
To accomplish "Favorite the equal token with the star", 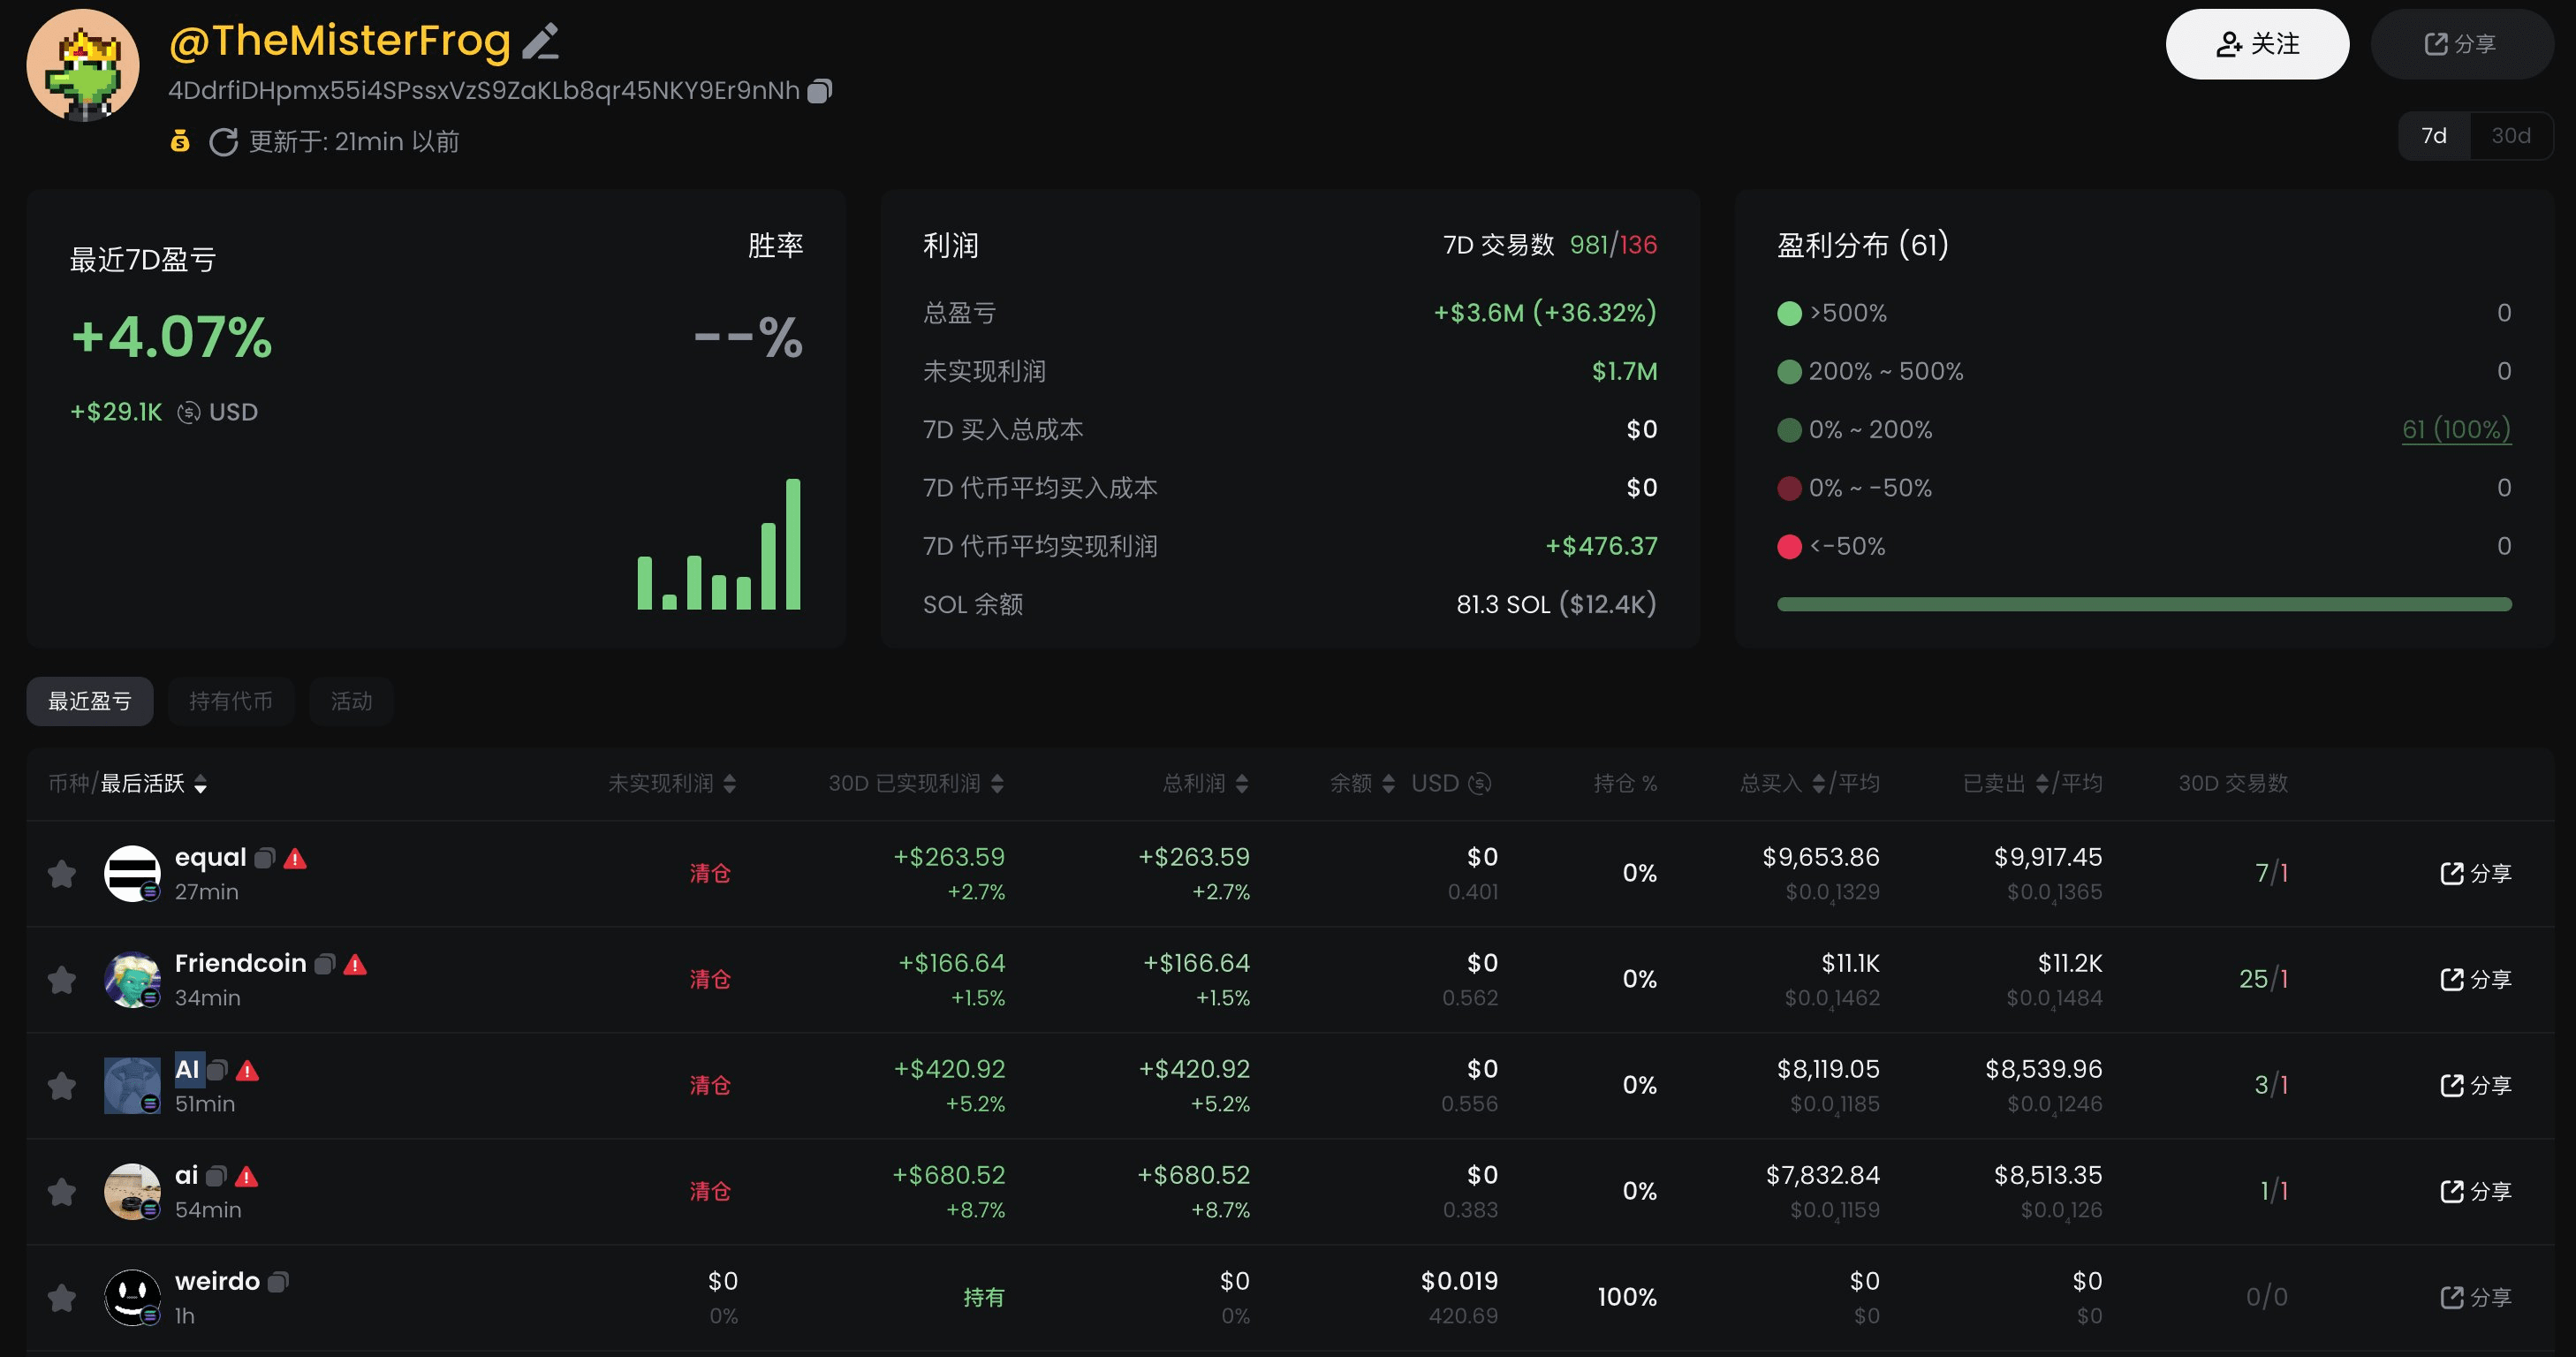I will tap(62, 874).
